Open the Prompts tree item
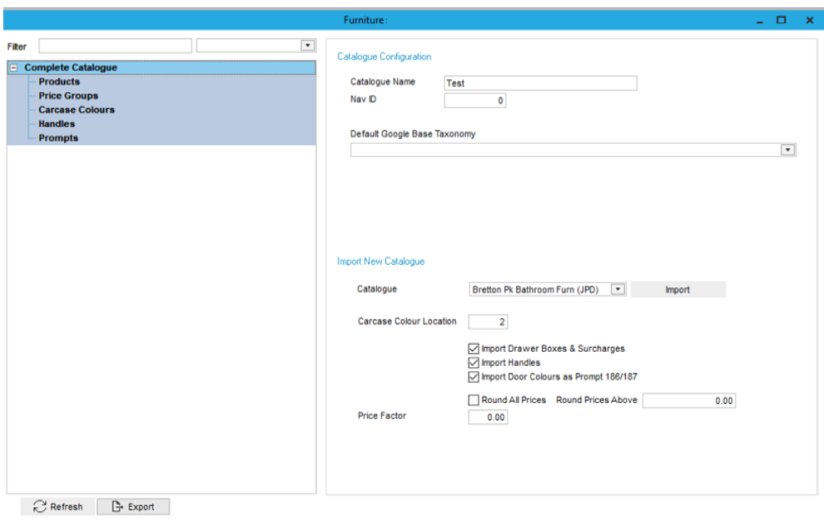Screen dimensions: 824x526 [58, 138]
